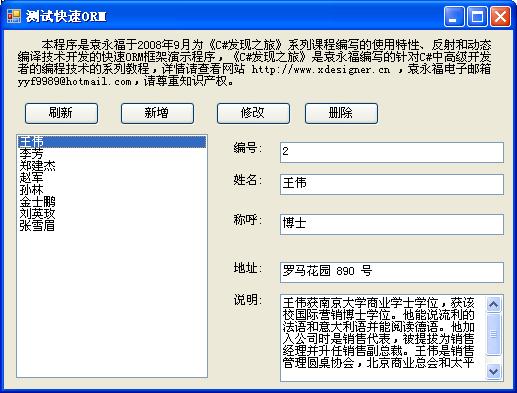Select 赵军 in the name list
The width and height of the screenshot is (517, 393).
click(x=112, y=178)
